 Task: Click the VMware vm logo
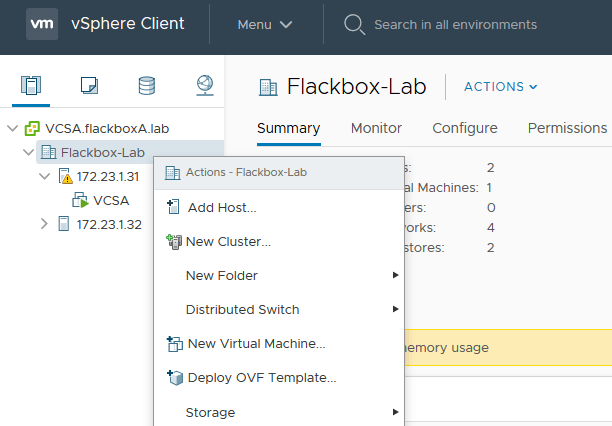41,24
